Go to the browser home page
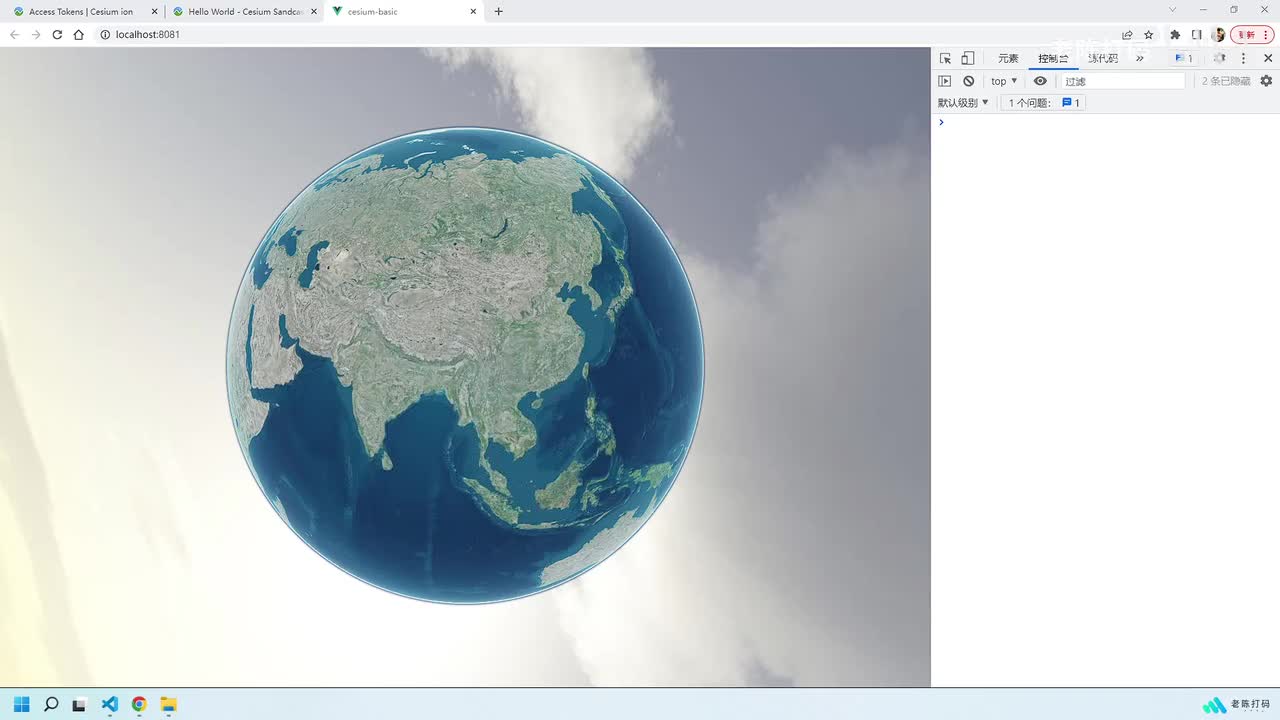 tap(79, 34)
